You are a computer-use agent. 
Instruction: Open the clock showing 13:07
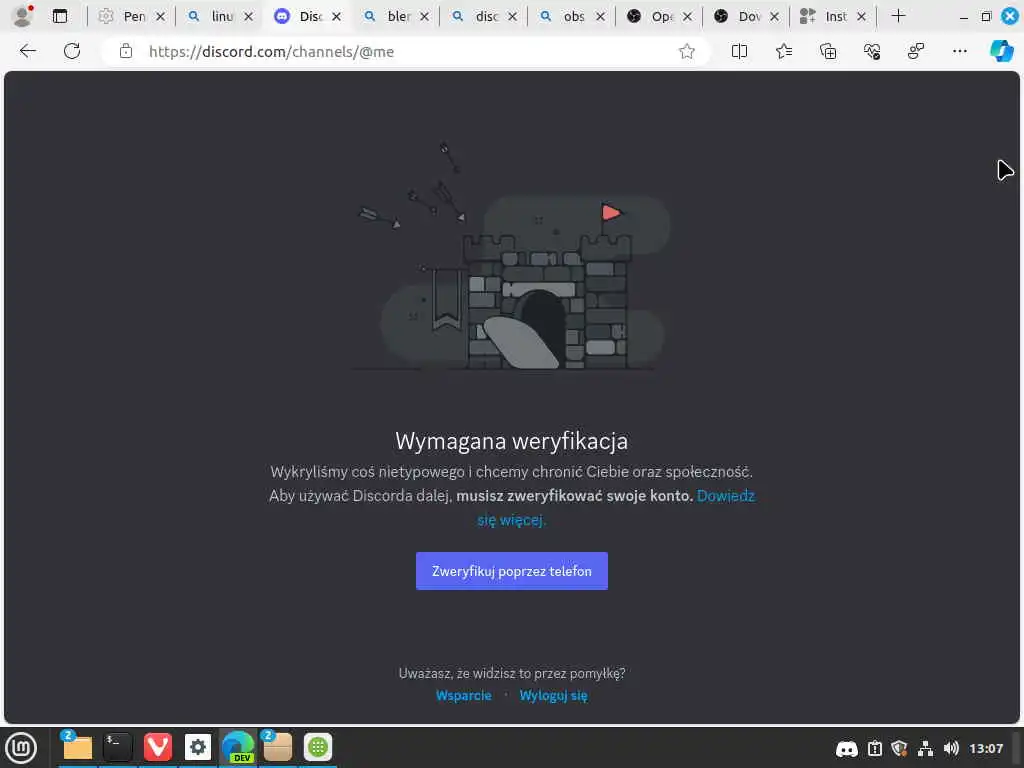click(x=985, y=748)
